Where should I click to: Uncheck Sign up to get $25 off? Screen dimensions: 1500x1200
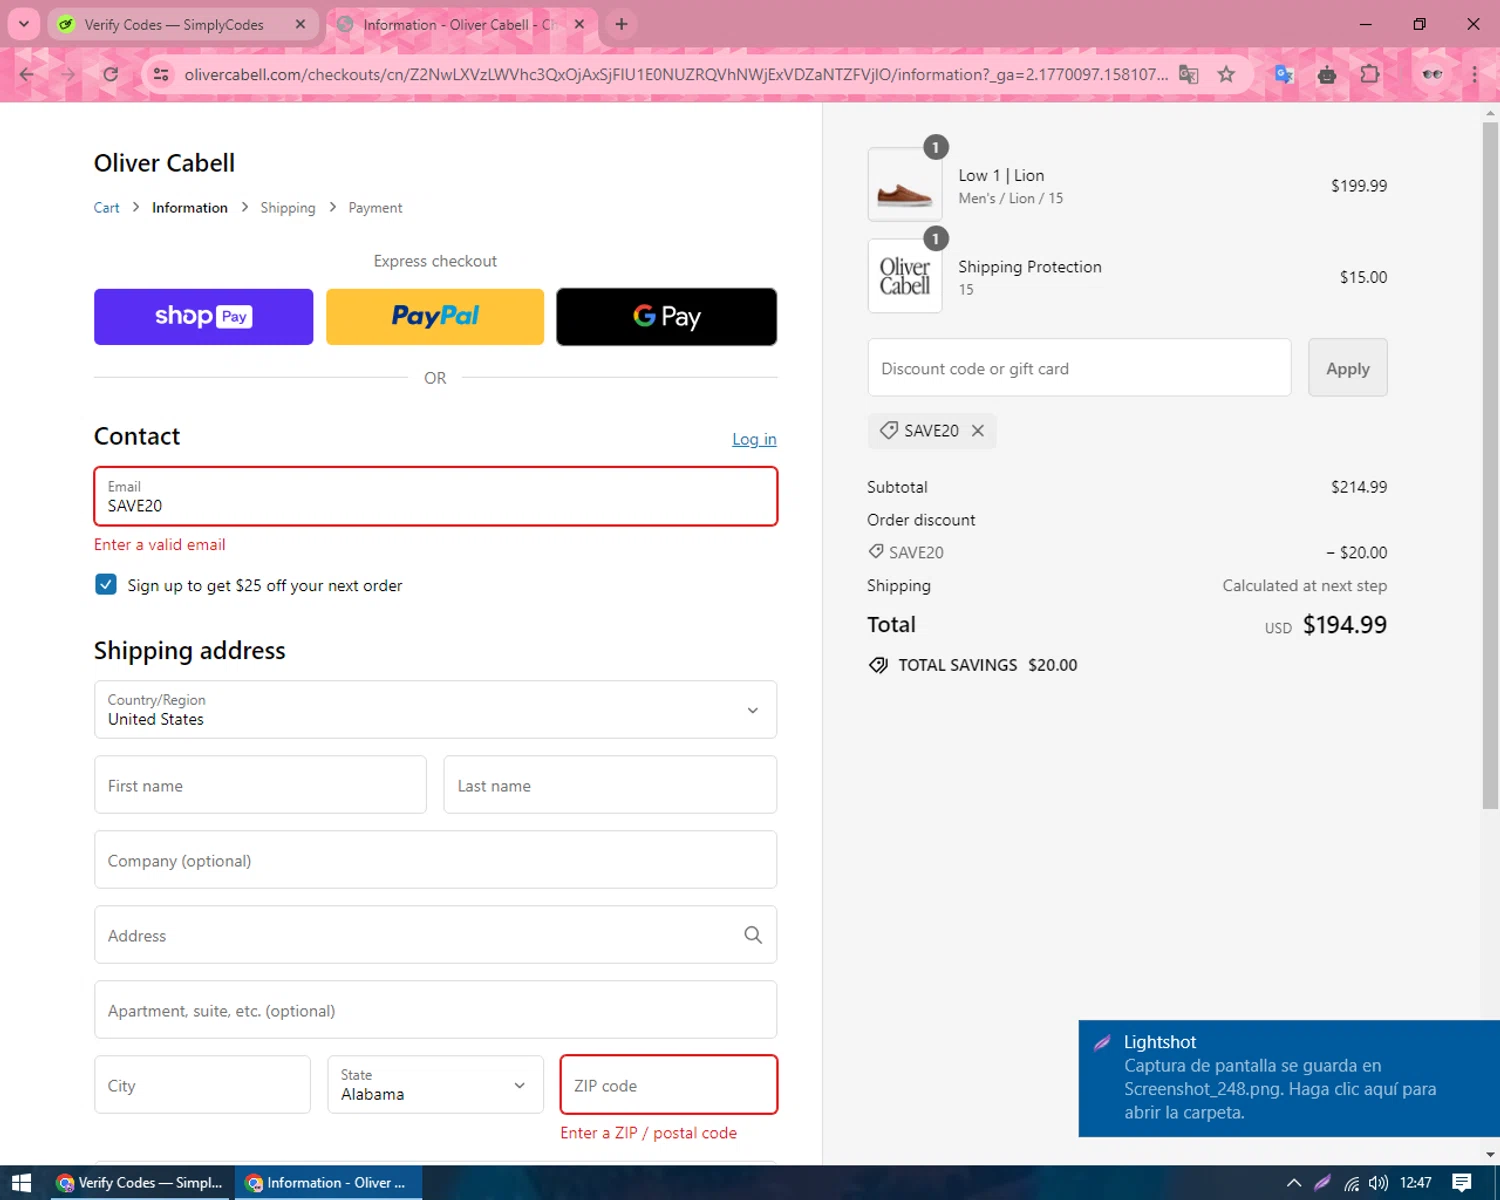click(106, 585)
